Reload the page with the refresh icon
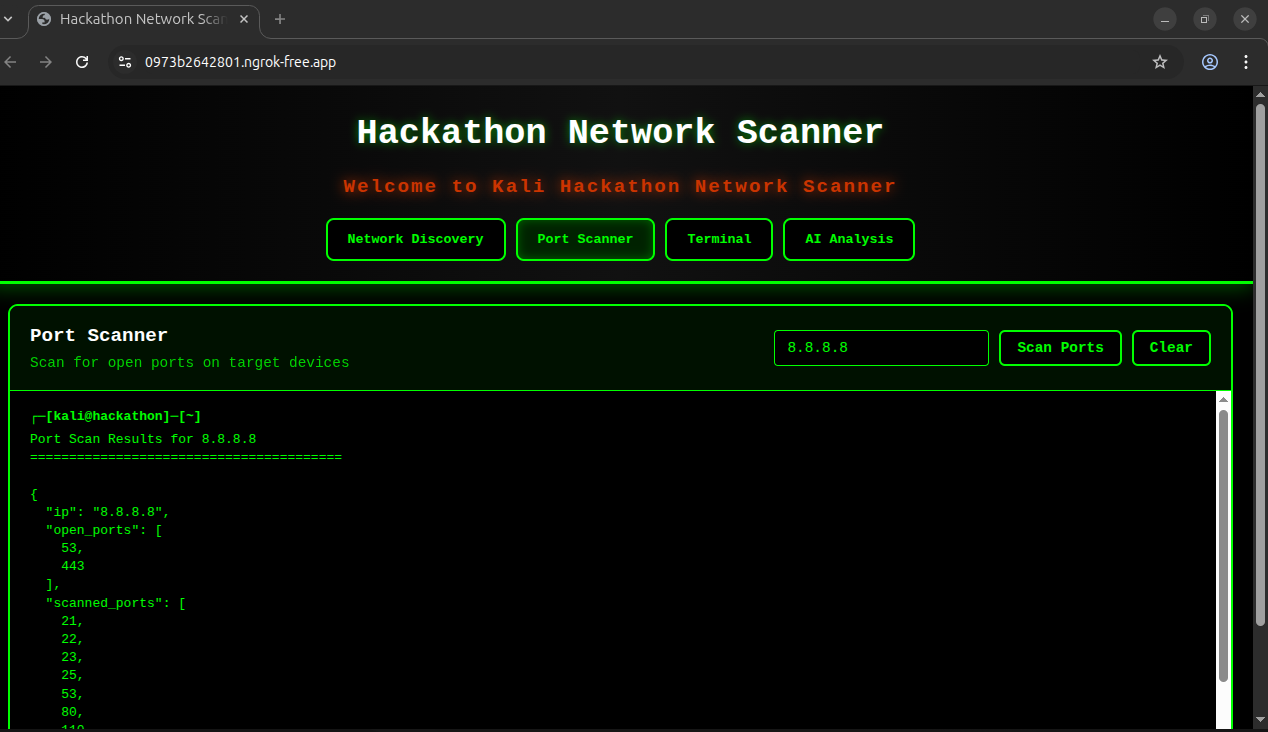1268x732 pixels. coord(83,62)
